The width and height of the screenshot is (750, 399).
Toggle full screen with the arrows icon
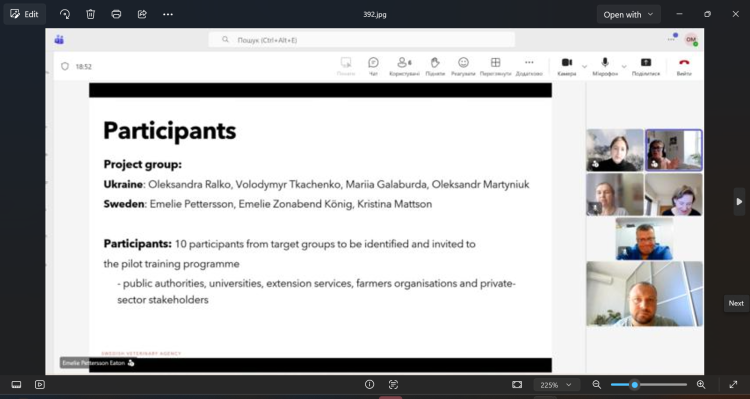pos(733,384)
